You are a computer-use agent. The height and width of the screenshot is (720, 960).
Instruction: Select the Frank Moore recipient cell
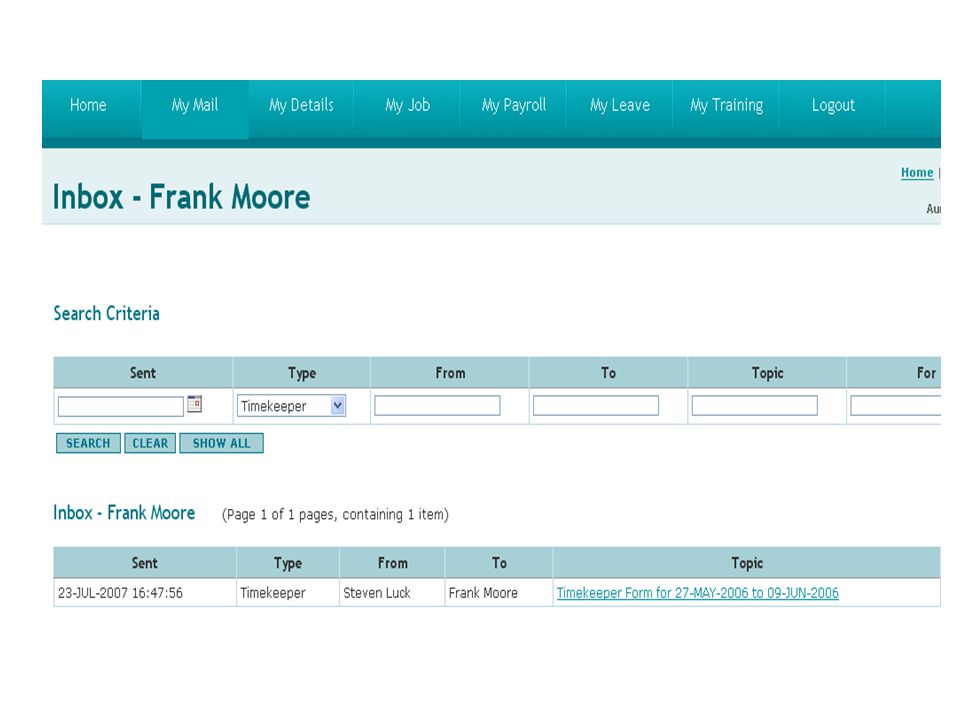point(499,593)
